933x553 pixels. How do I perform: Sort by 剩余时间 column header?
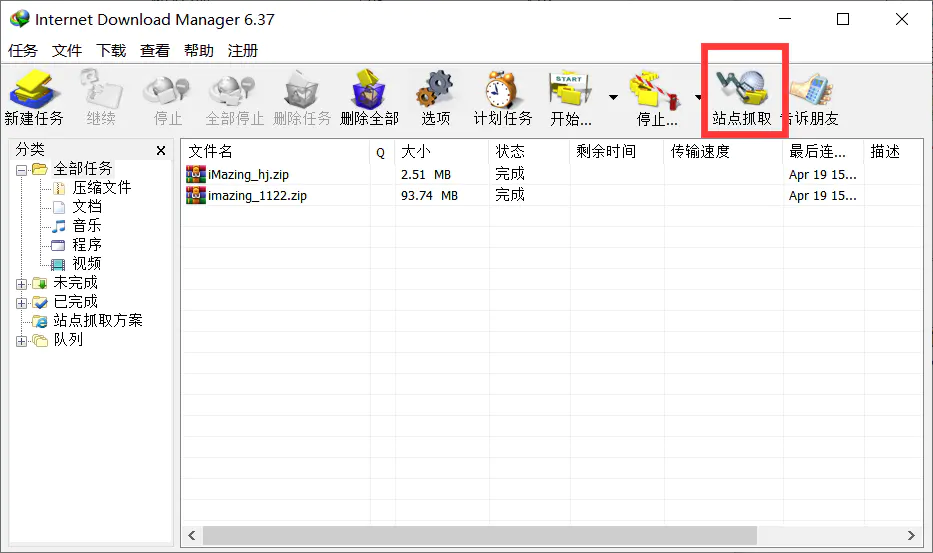coord(616,151)
